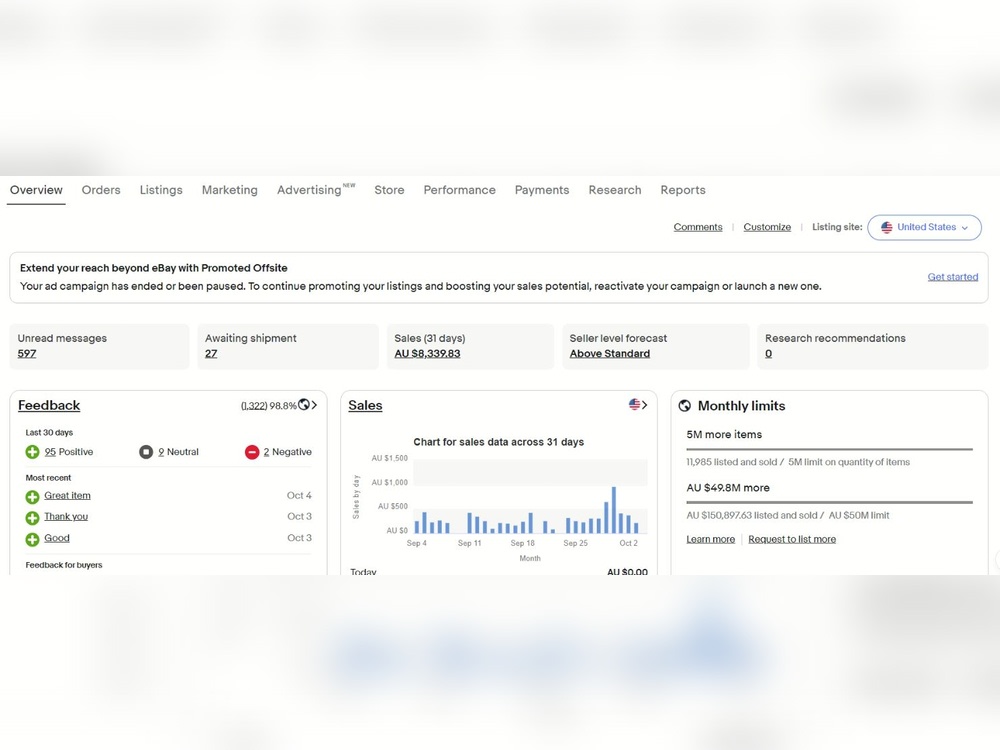Click the grey neutral feedback icon
Image resolution: width=1000 pixels, height=750 pixels.
146,452
